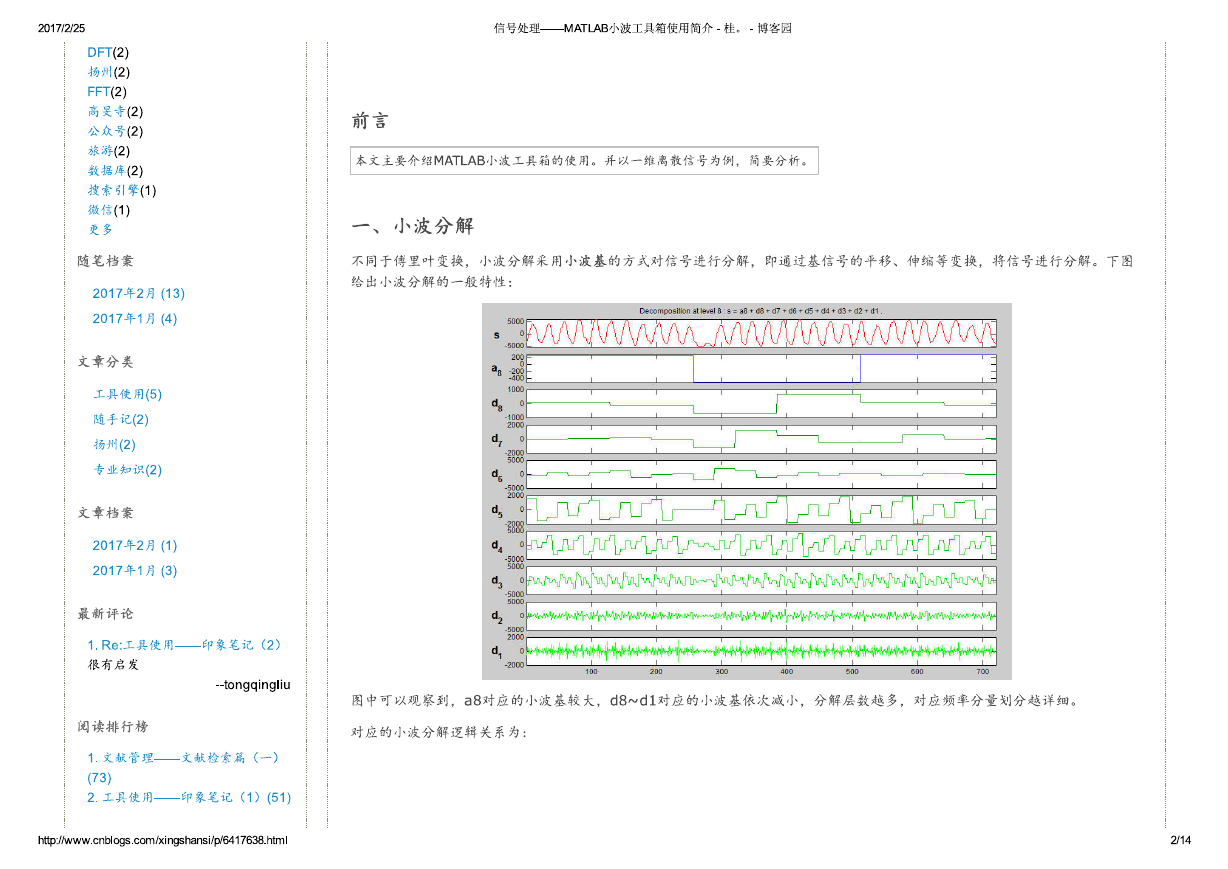Click the page URL in the footer

163,840
